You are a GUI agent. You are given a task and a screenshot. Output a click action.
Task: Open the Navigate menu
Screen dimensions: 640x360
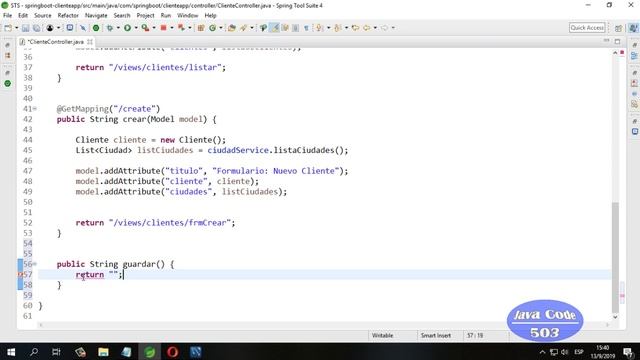pyautogui.click(x=96, y=16)
